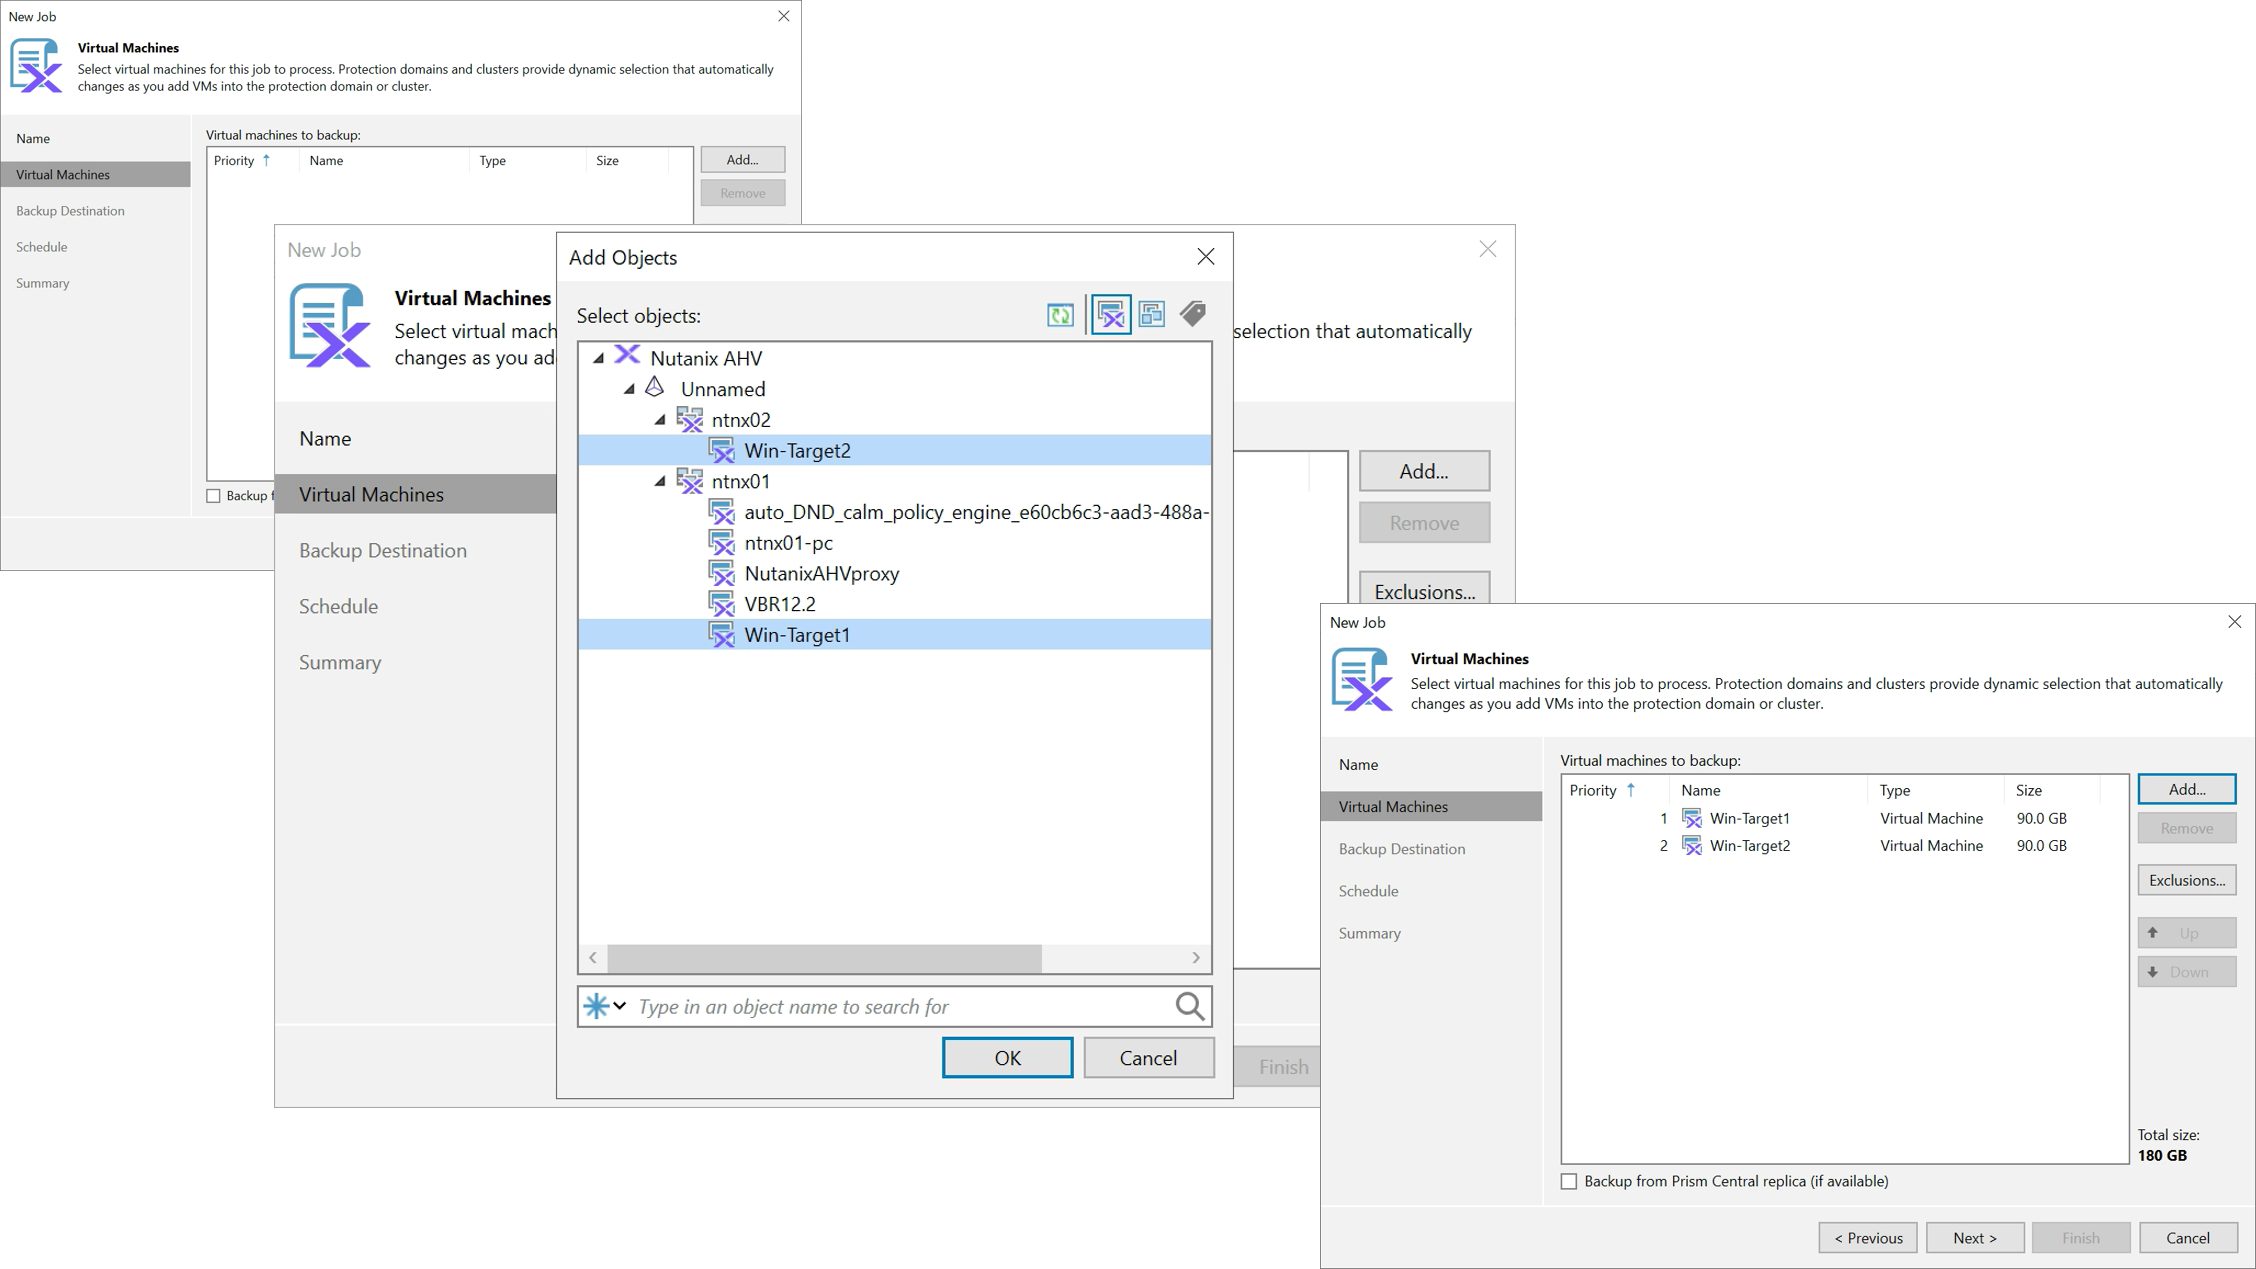2256x1269 pixels.
Task: Click Win-Target1 VM icon in backup list
Action: (1692, 819)
